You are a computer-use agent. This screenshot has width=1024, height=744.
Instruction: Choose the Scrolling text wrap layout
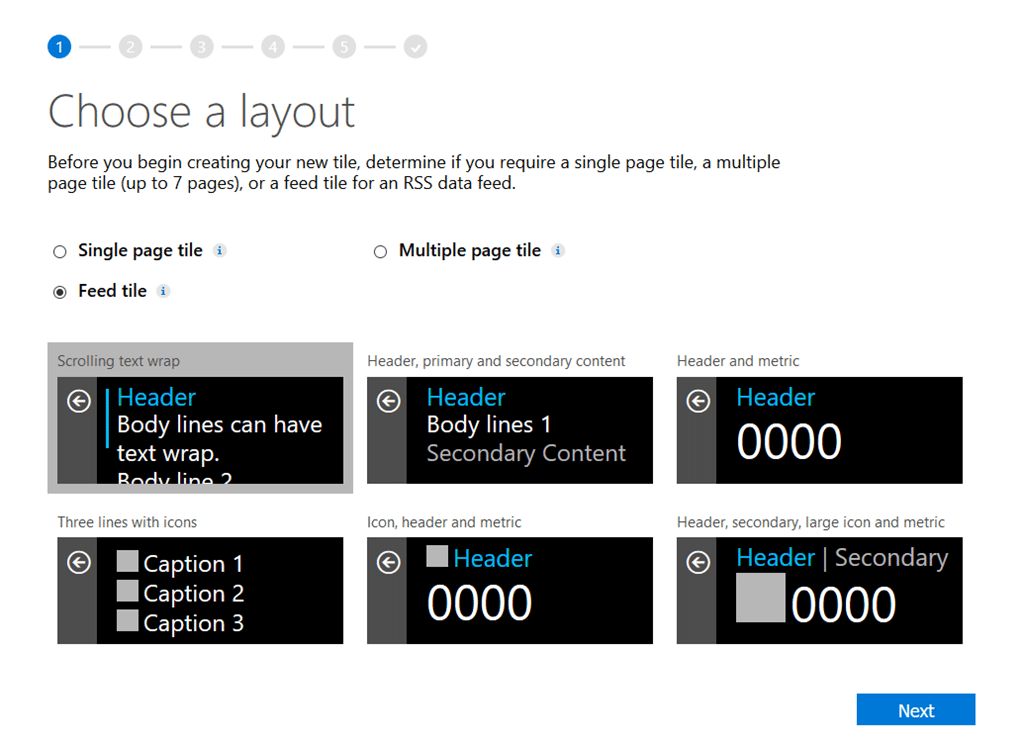click(200, 430)
